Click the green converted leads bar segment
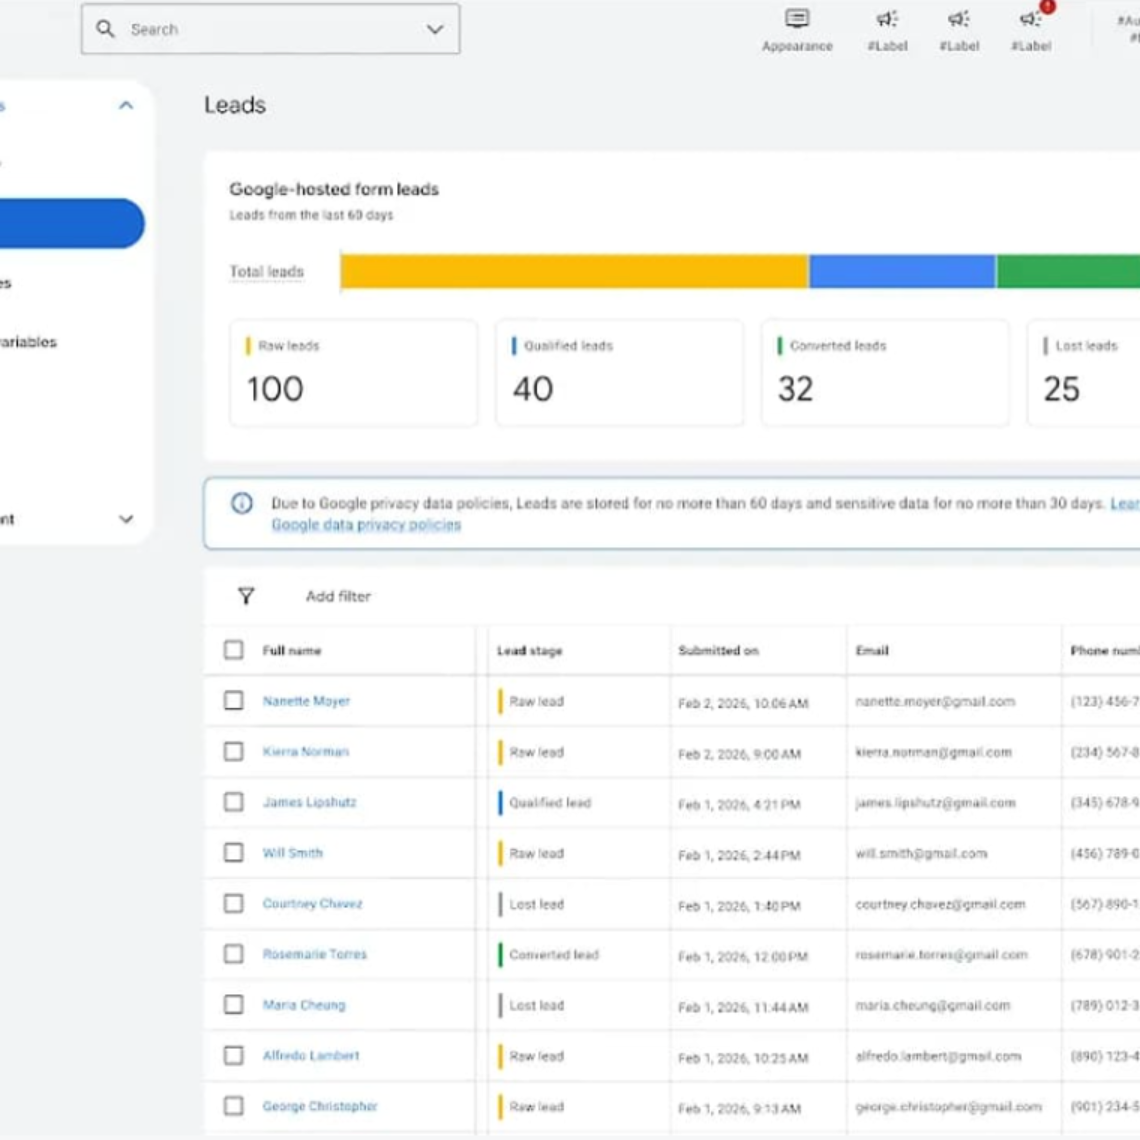 tap(1068, 271)
